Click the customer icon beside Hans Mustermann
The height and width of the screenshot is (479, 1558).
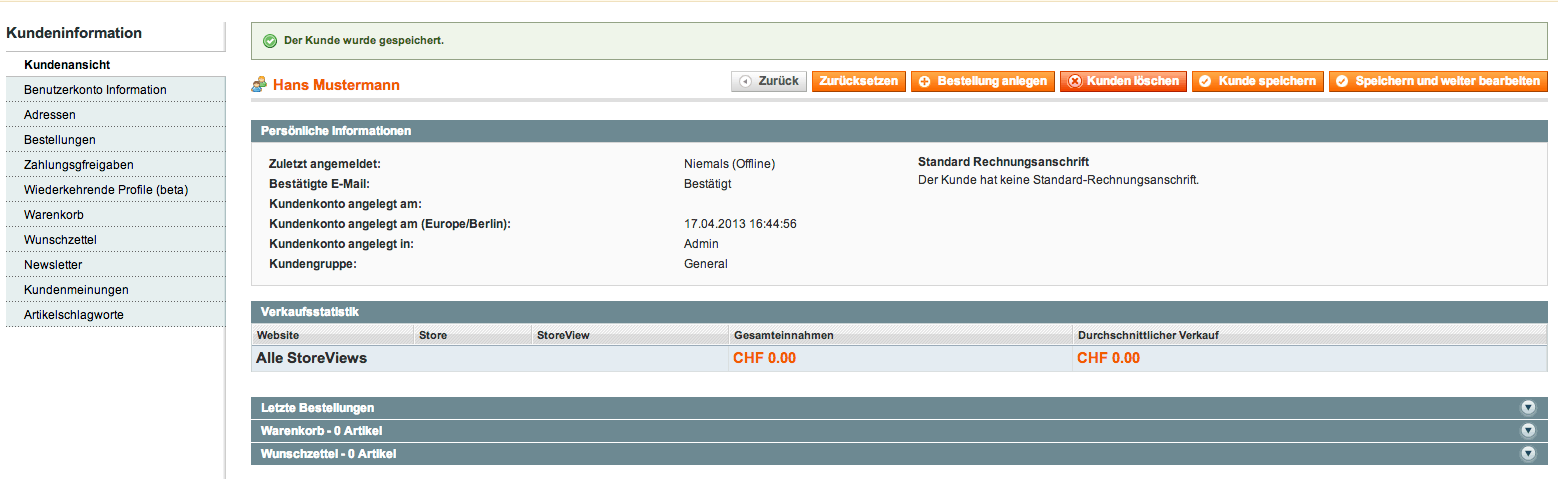click(260, 85)
